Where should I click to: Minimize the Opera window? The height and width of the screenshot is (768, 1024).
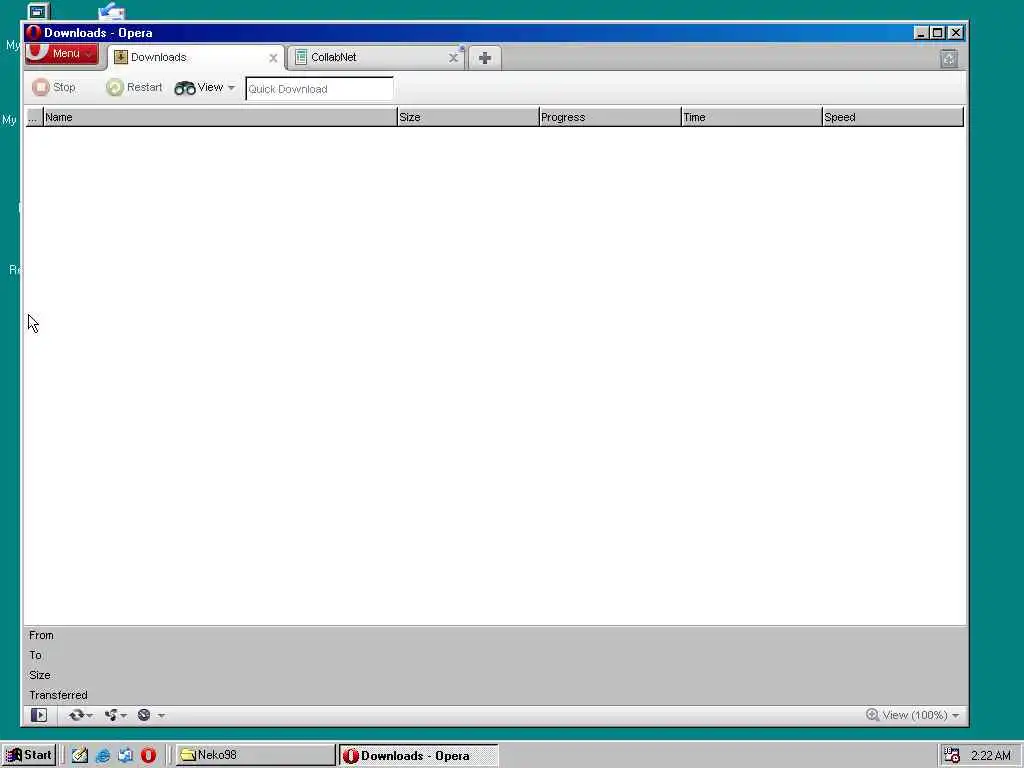(x=921, y=33)
